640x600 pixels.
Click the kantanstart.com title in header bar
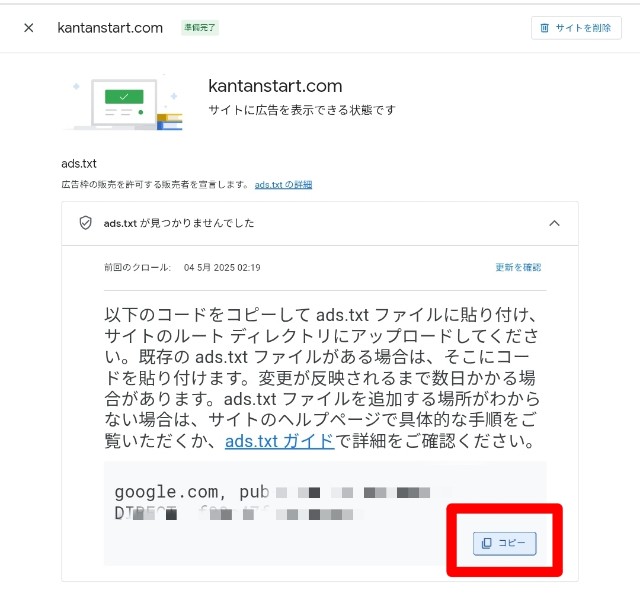click(110, 28)
